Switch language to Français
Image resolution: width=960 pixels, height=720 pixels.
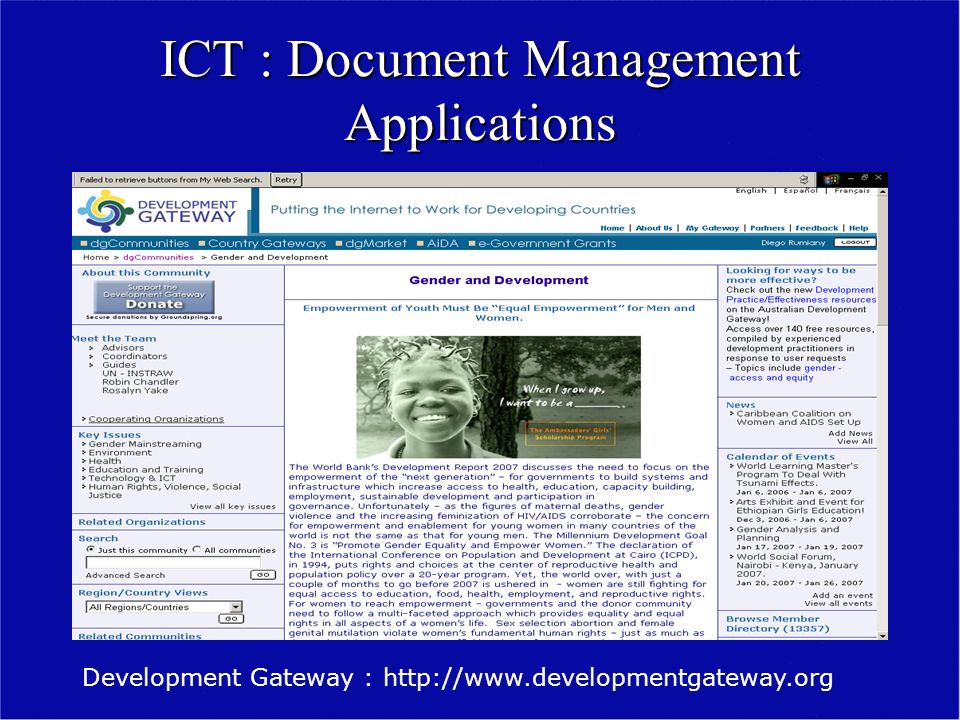(x=852, y=190)
